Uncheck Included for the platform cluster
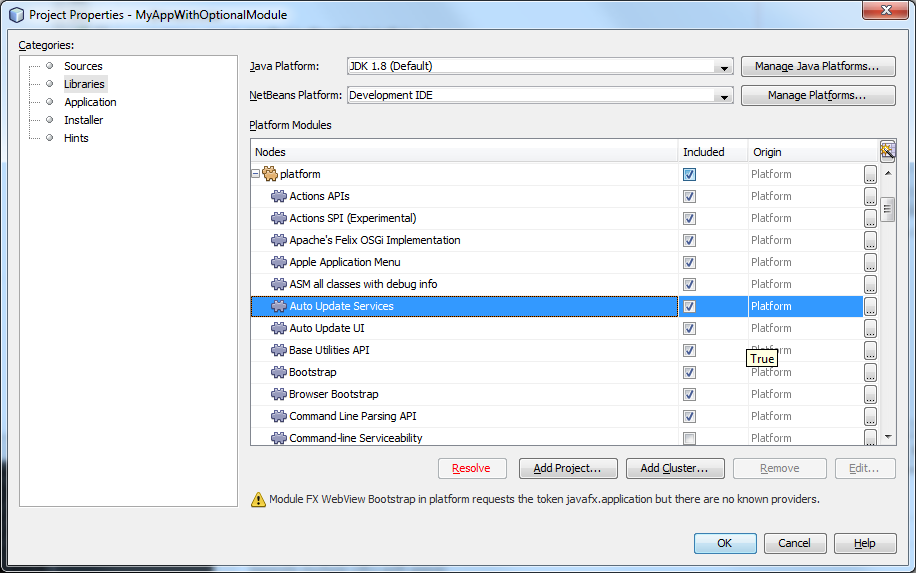This screenshot has width=916, height=573. (689, 174)
